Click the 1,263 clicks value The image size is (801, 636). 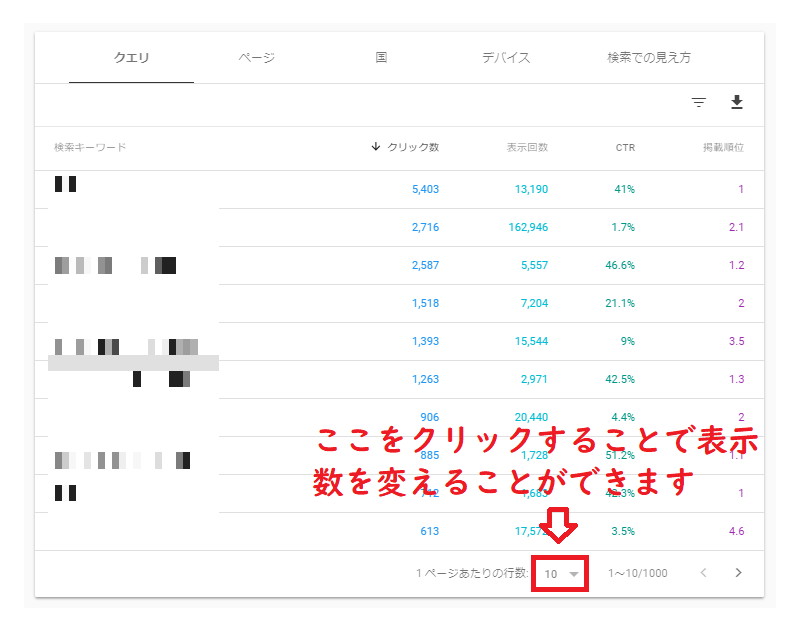426,379
